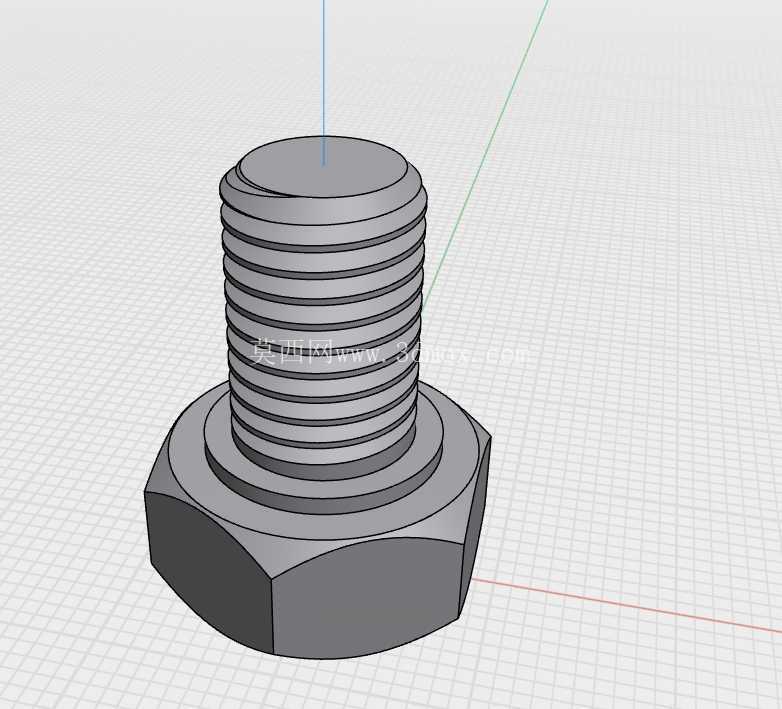Viewport: 782px width, 709px height.
Task: Click the red axis line
Action: pos(626,606)
